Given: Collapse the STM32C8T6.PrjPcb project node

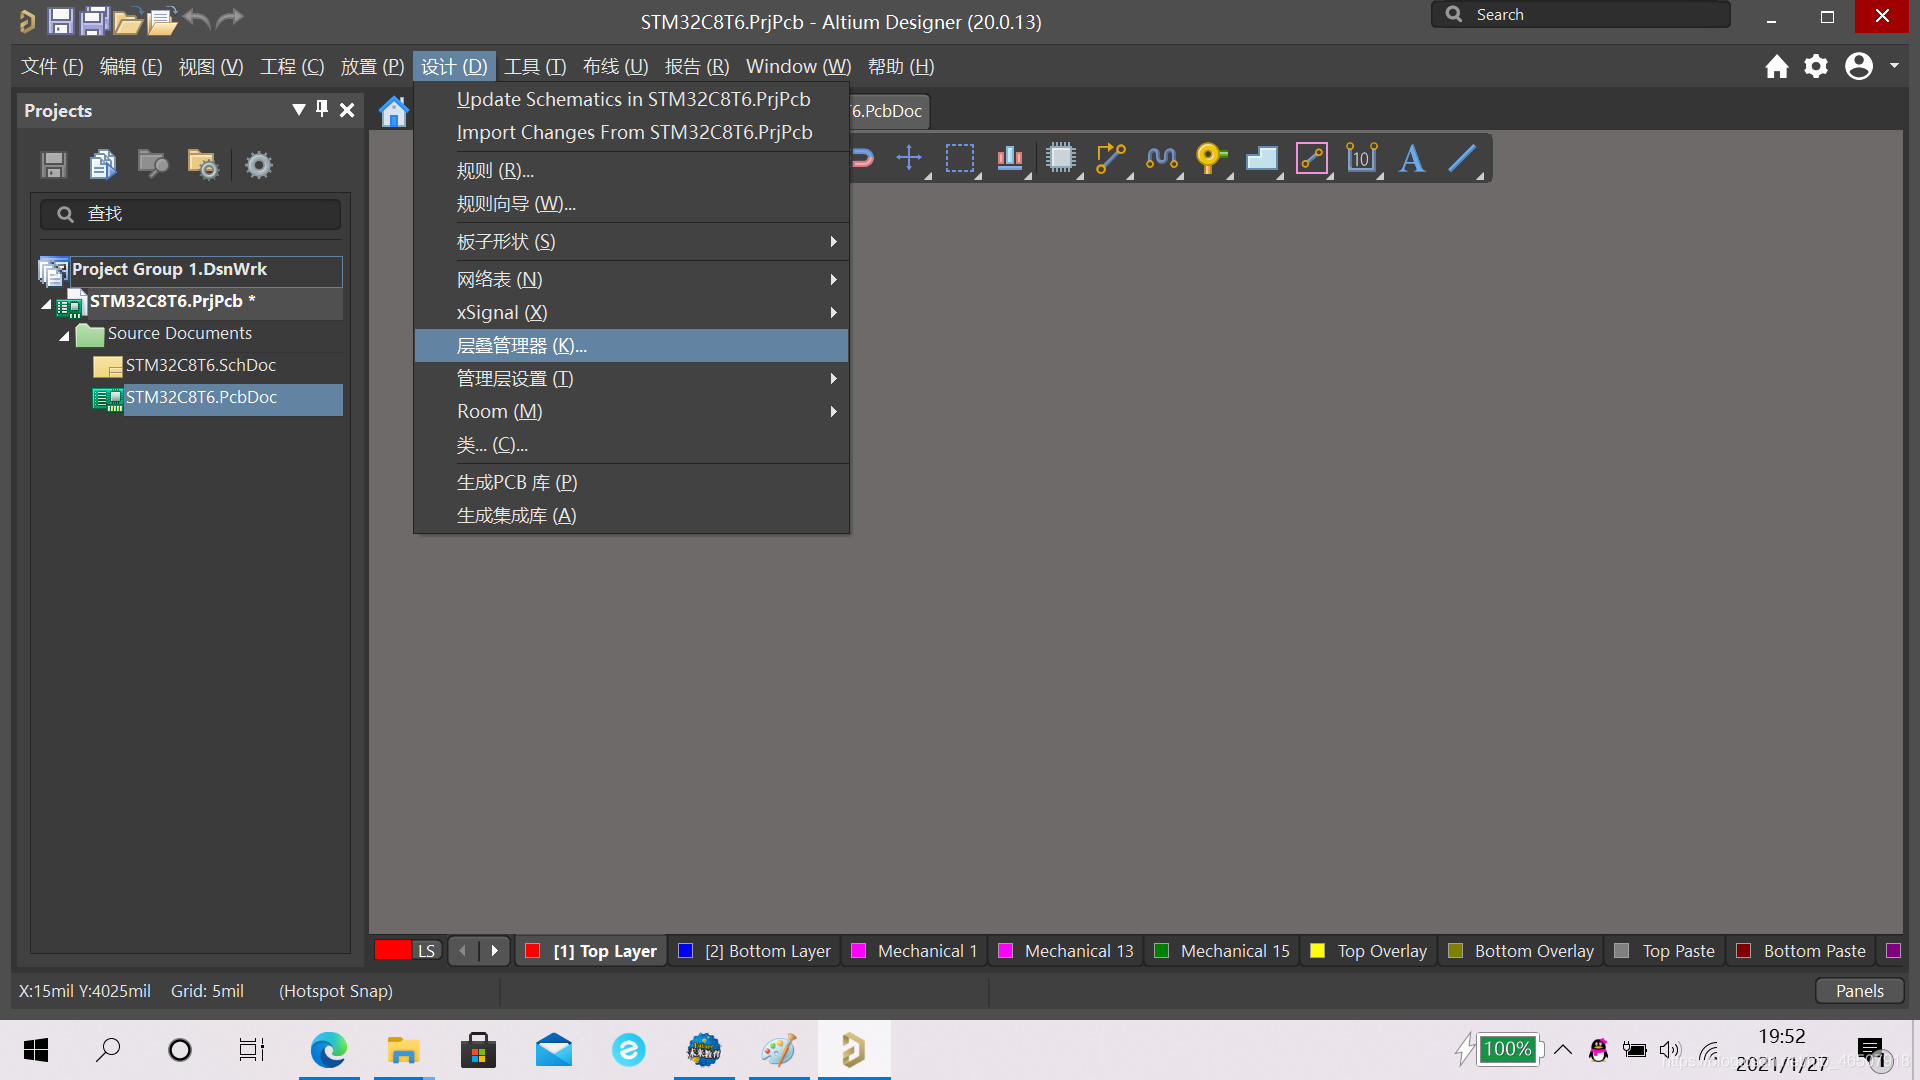Looking at the screenshot, I should (x=46, y=303).
